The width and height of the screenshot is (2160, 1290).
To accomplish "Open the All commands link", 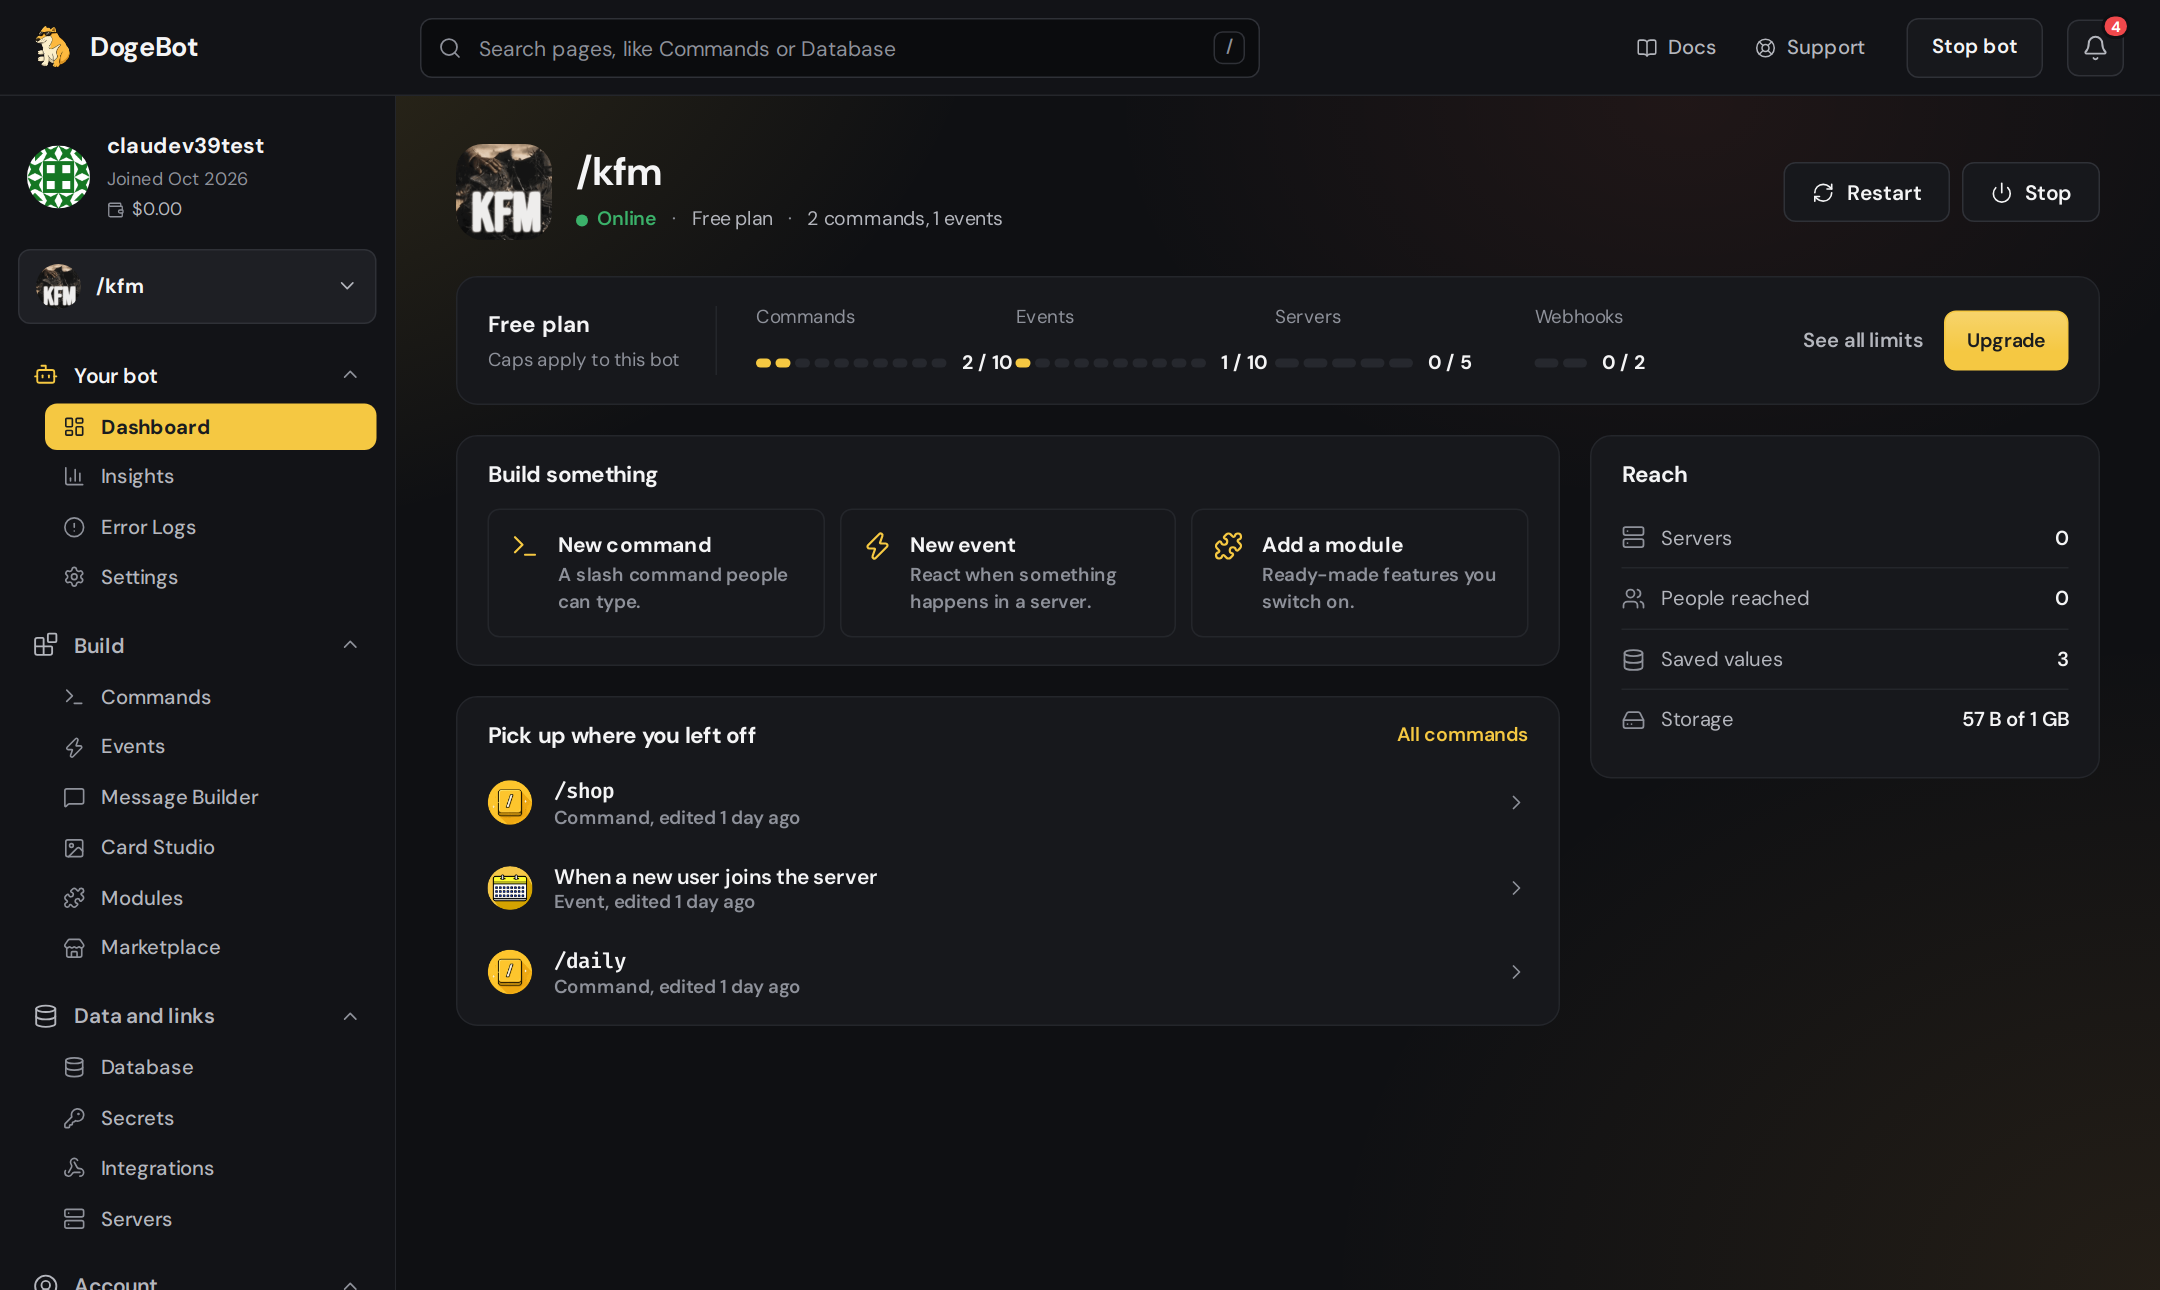I will tap(1462, 734).
